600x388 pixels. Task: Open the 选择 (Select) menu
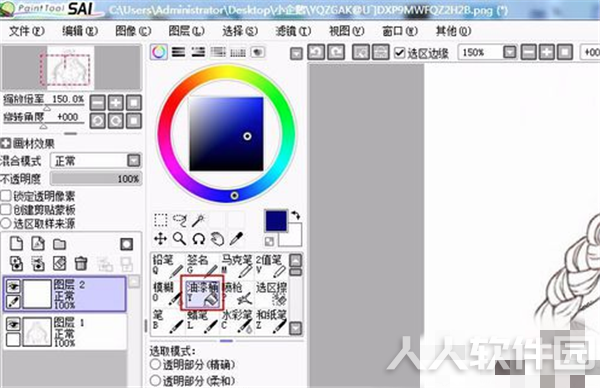(x=240, y=31)
